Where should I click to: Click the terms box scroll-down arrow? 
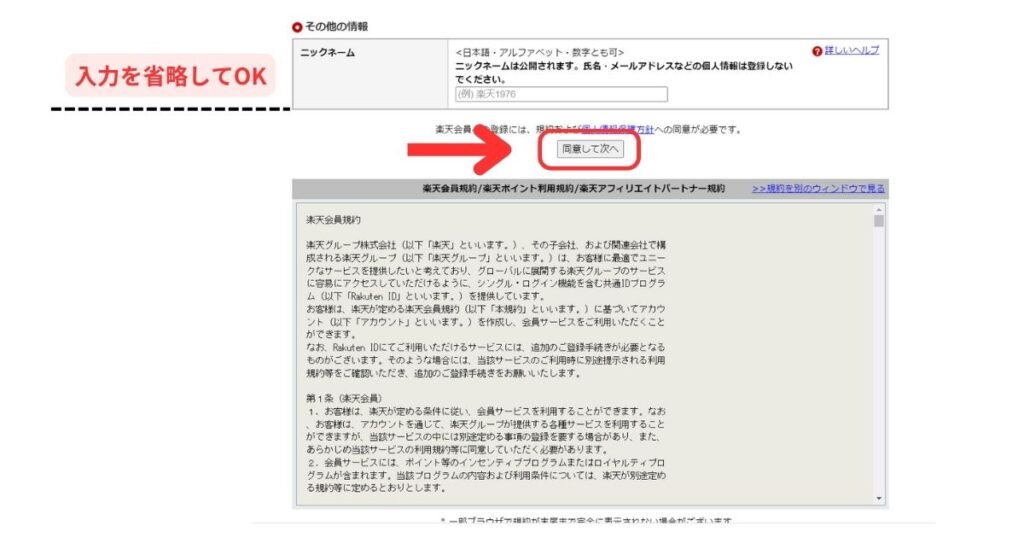(879, 499)
